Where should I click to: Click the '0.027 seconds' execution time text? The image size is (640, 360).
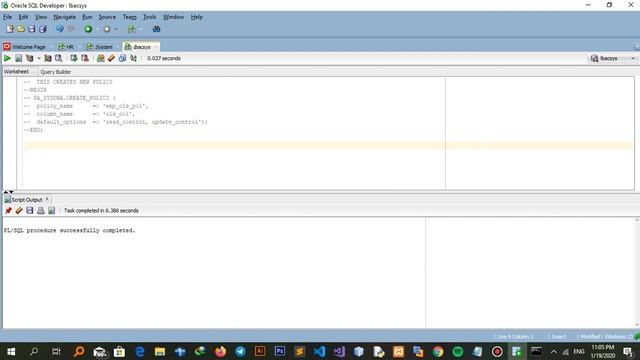(x=164, y=58)
